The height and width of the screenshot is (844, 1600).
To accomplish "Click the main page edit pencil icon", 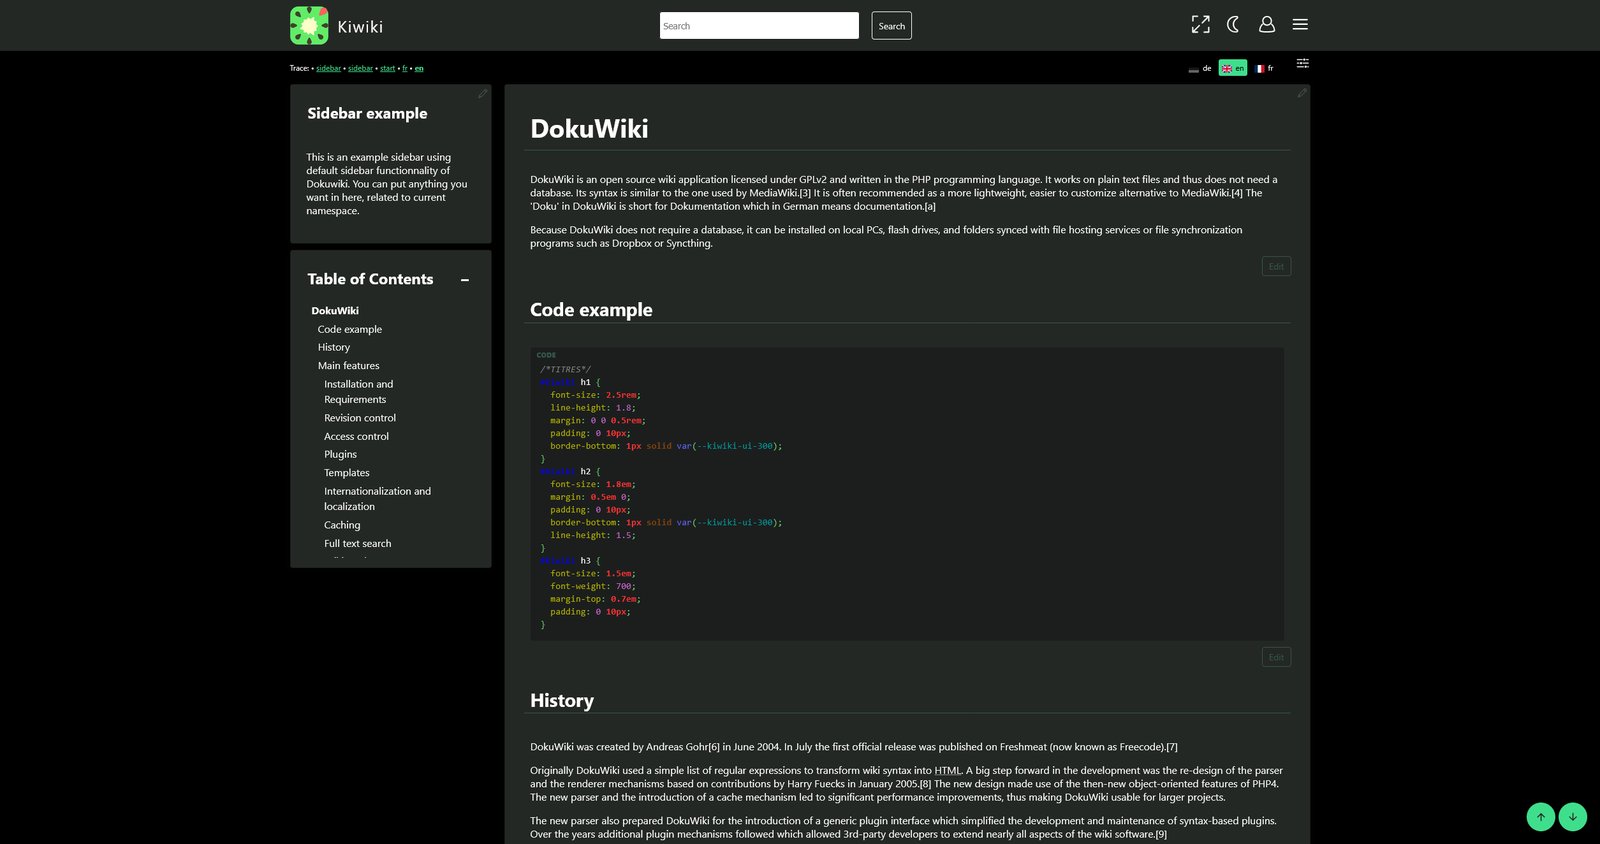I will pos(1301,93).
